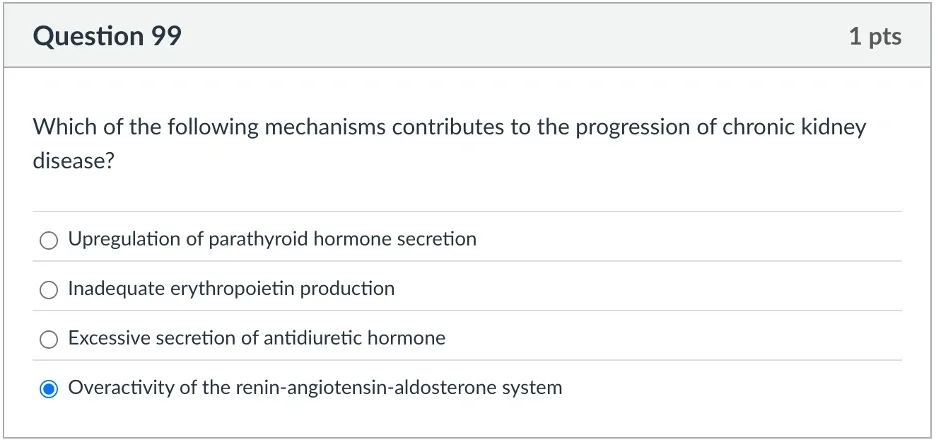Image resolution: width=936 pixels, height=440 pixels.
Task: Click the 'Inadequate erythropoietin production' answer text
Action: [231, 289]
